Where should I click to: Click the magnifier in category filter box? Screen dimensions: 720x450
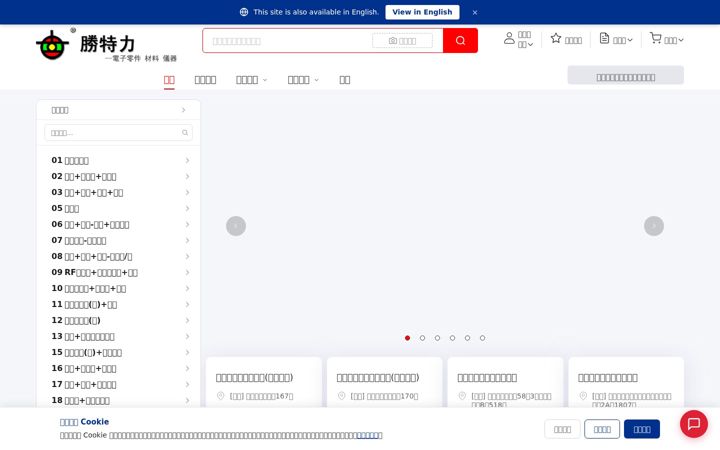click(185, 133)
